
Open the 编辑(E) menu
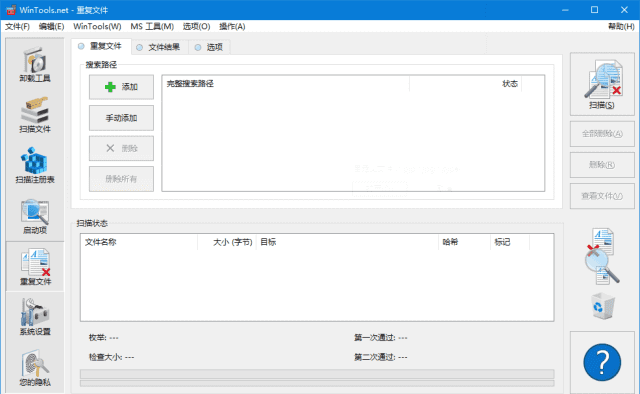tap(51, 27)
